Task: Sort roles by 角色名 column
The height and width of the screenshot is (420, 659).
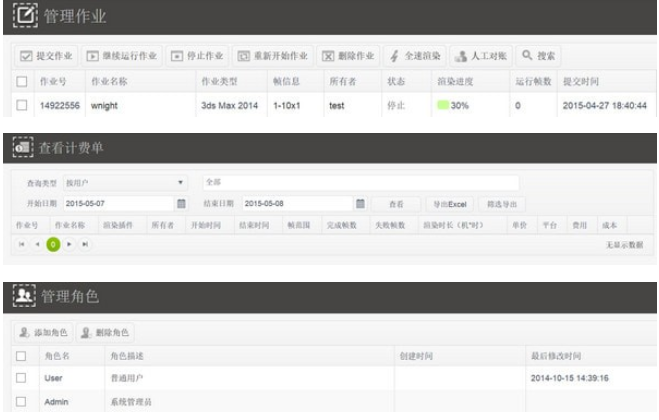Action: pos(57,356)
